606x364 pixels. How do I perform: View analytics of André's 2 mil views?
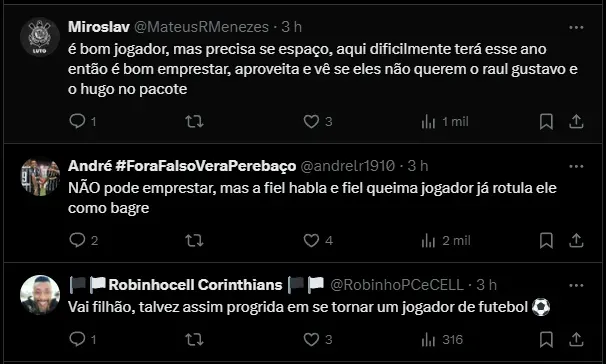(x=446, y=241)
